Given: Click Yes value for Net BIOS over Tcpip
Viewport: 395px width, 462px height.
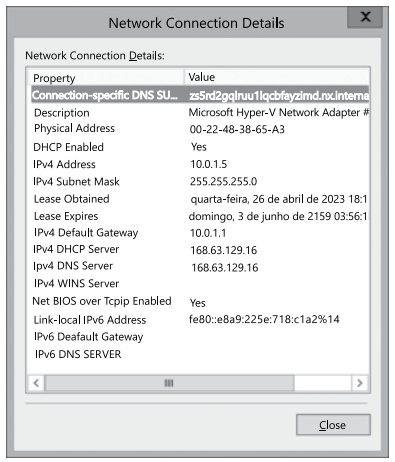Looking at the screenshot, I should [198, 303].
